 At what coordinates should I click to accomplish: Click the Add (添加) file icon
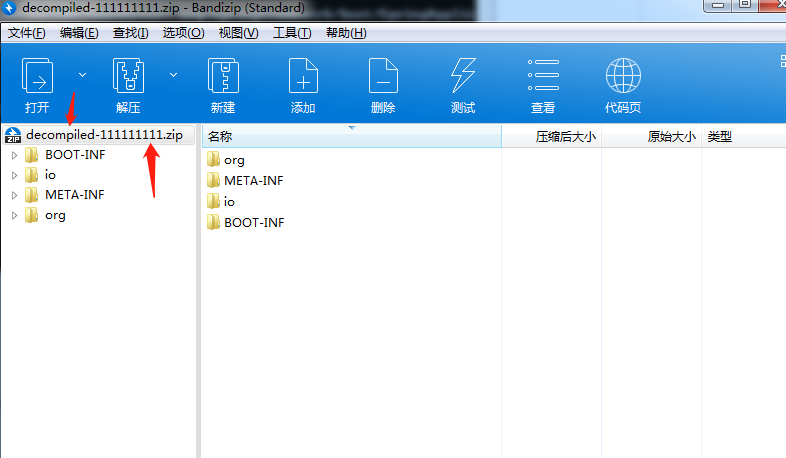click(x=303, y=76)
